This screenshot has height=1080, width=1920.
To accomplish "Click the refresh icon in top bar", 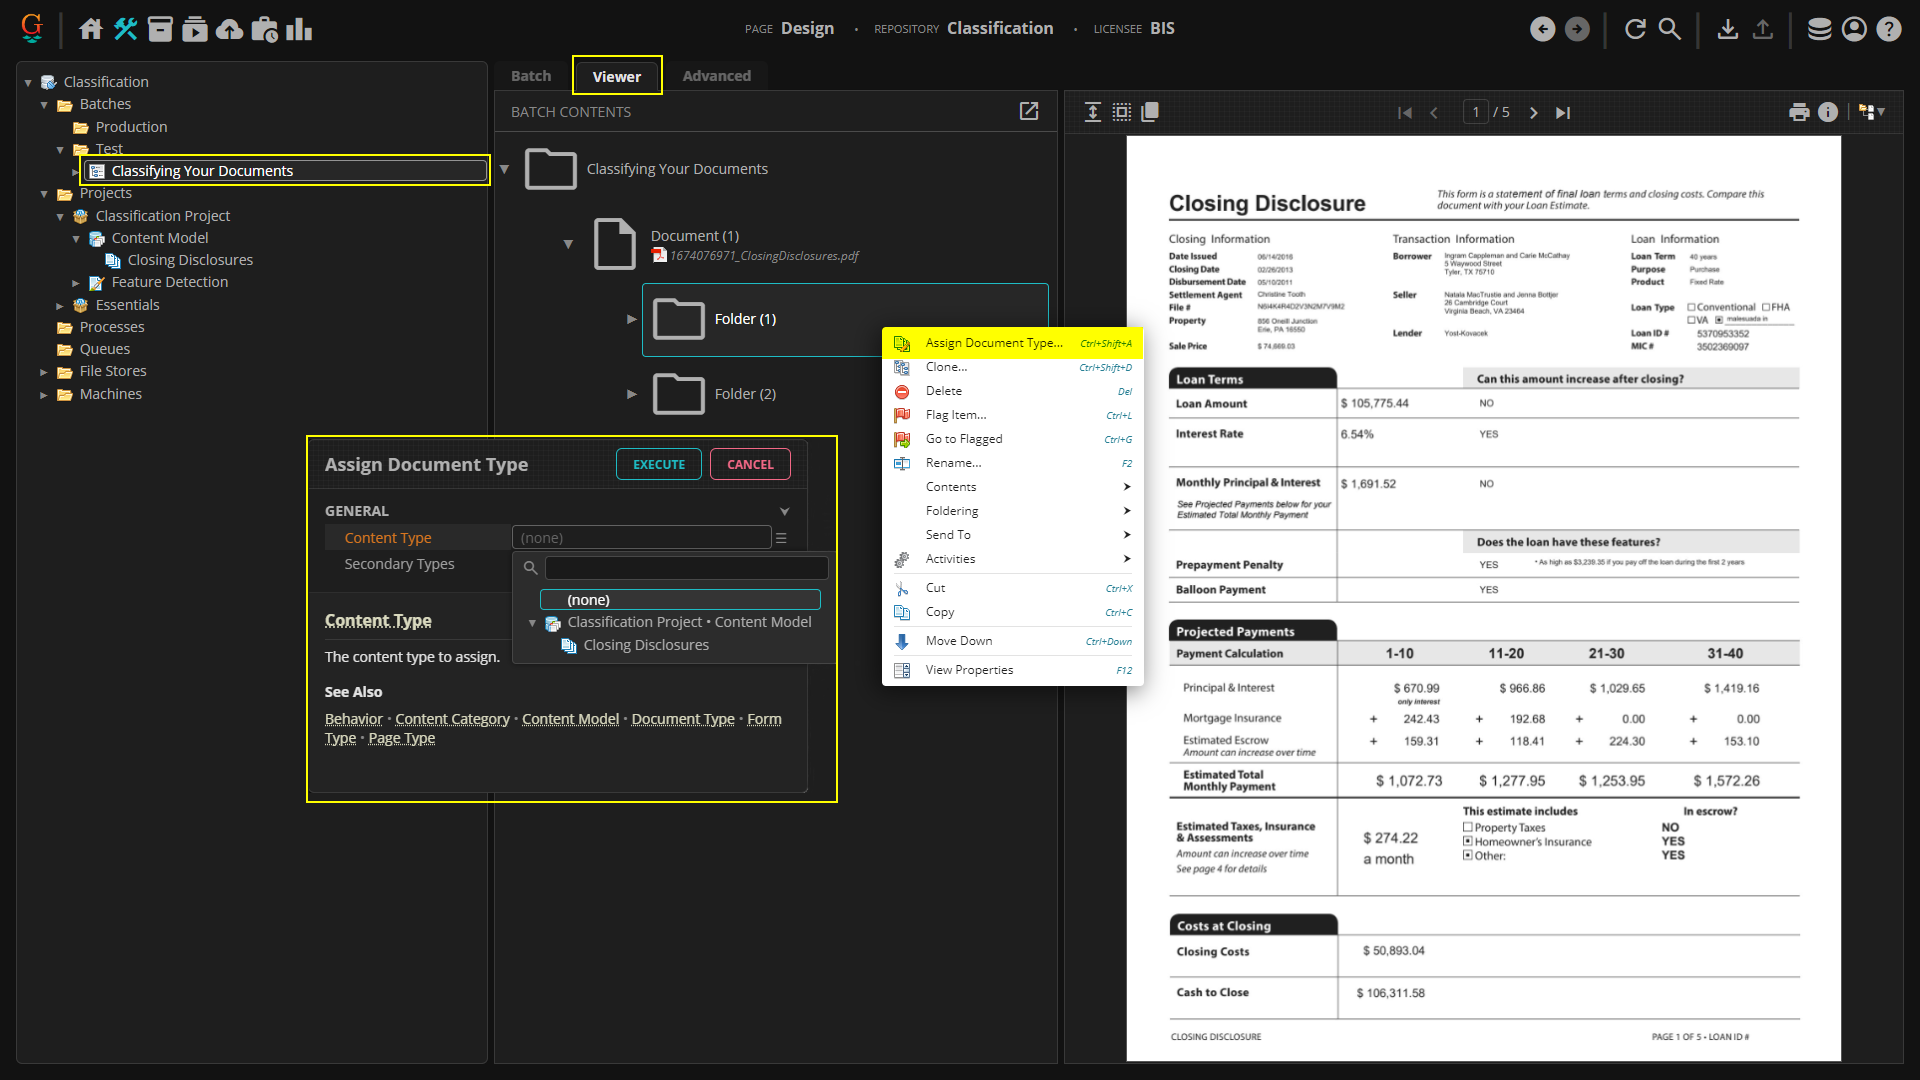I will (1635, 29).
